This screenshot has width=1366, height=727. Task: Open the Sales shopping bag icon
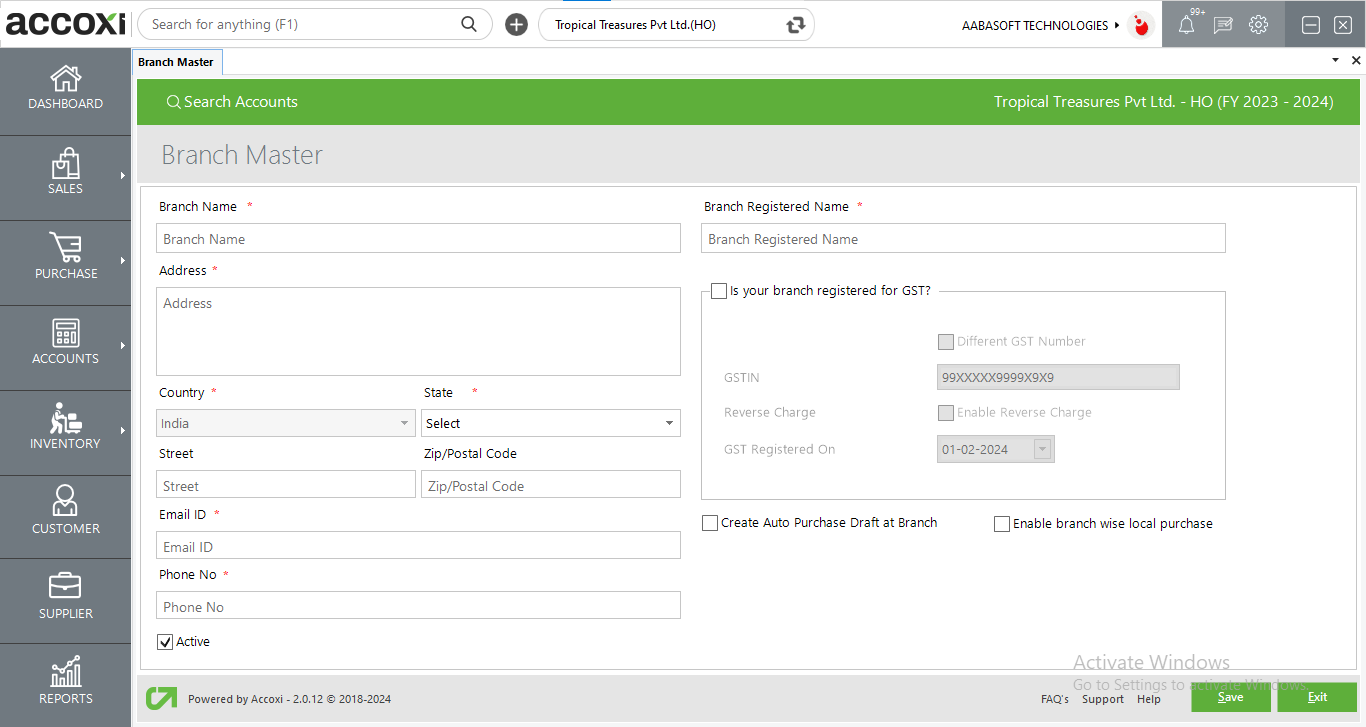pyautogui.click(x=66, y=164)
